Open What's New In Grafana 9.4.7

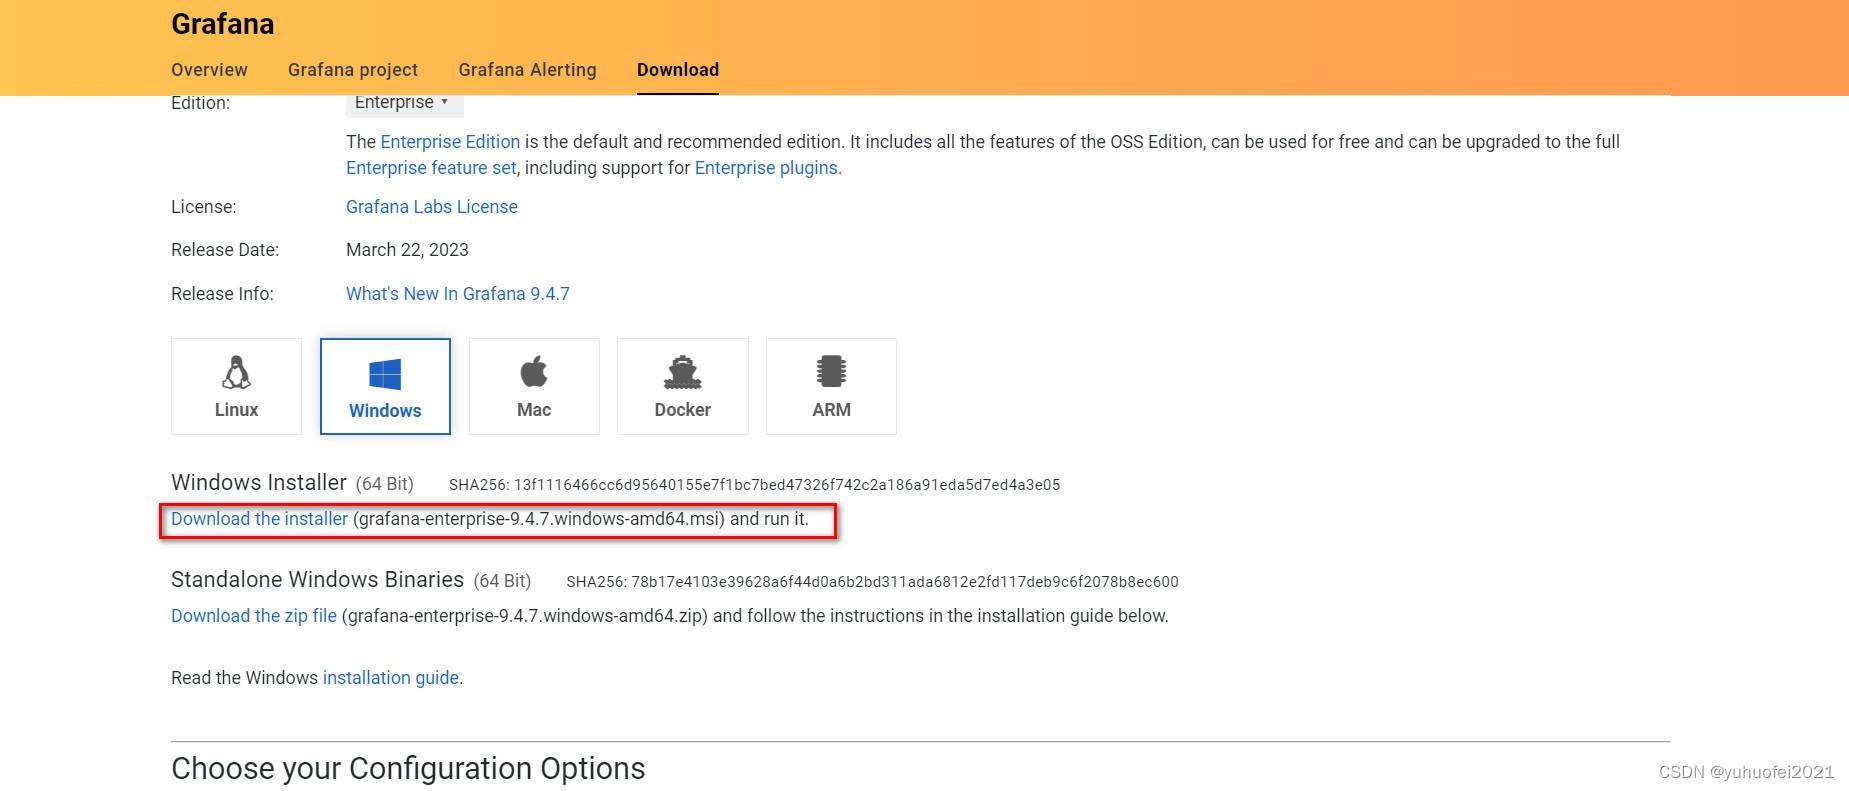pos(458,294)
